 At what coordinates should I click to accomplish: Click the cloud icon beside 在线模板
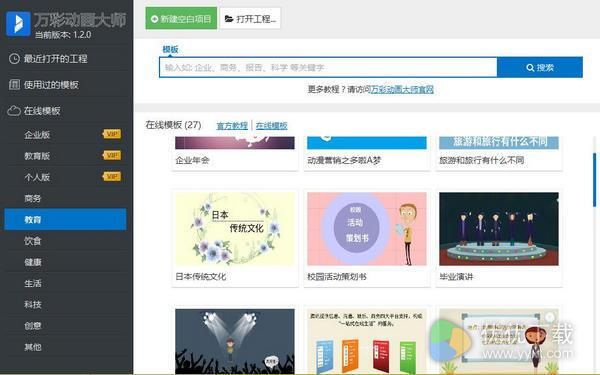coord(14,111)
